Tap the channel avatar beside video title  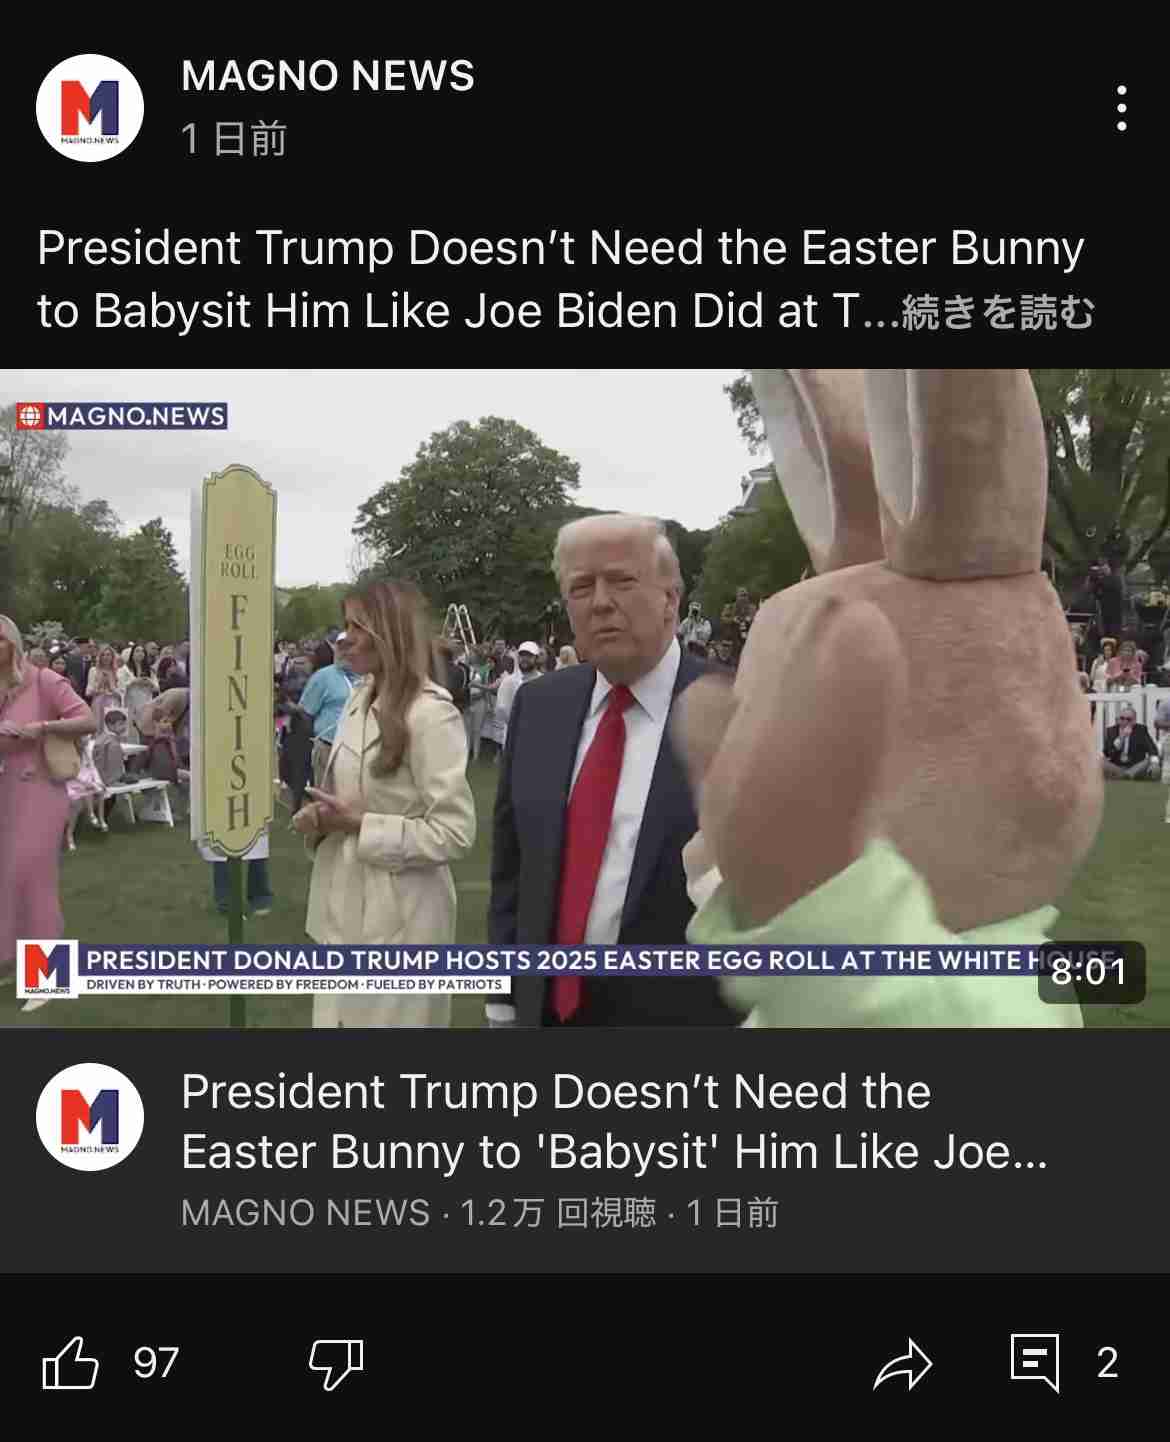point(90,1117)
